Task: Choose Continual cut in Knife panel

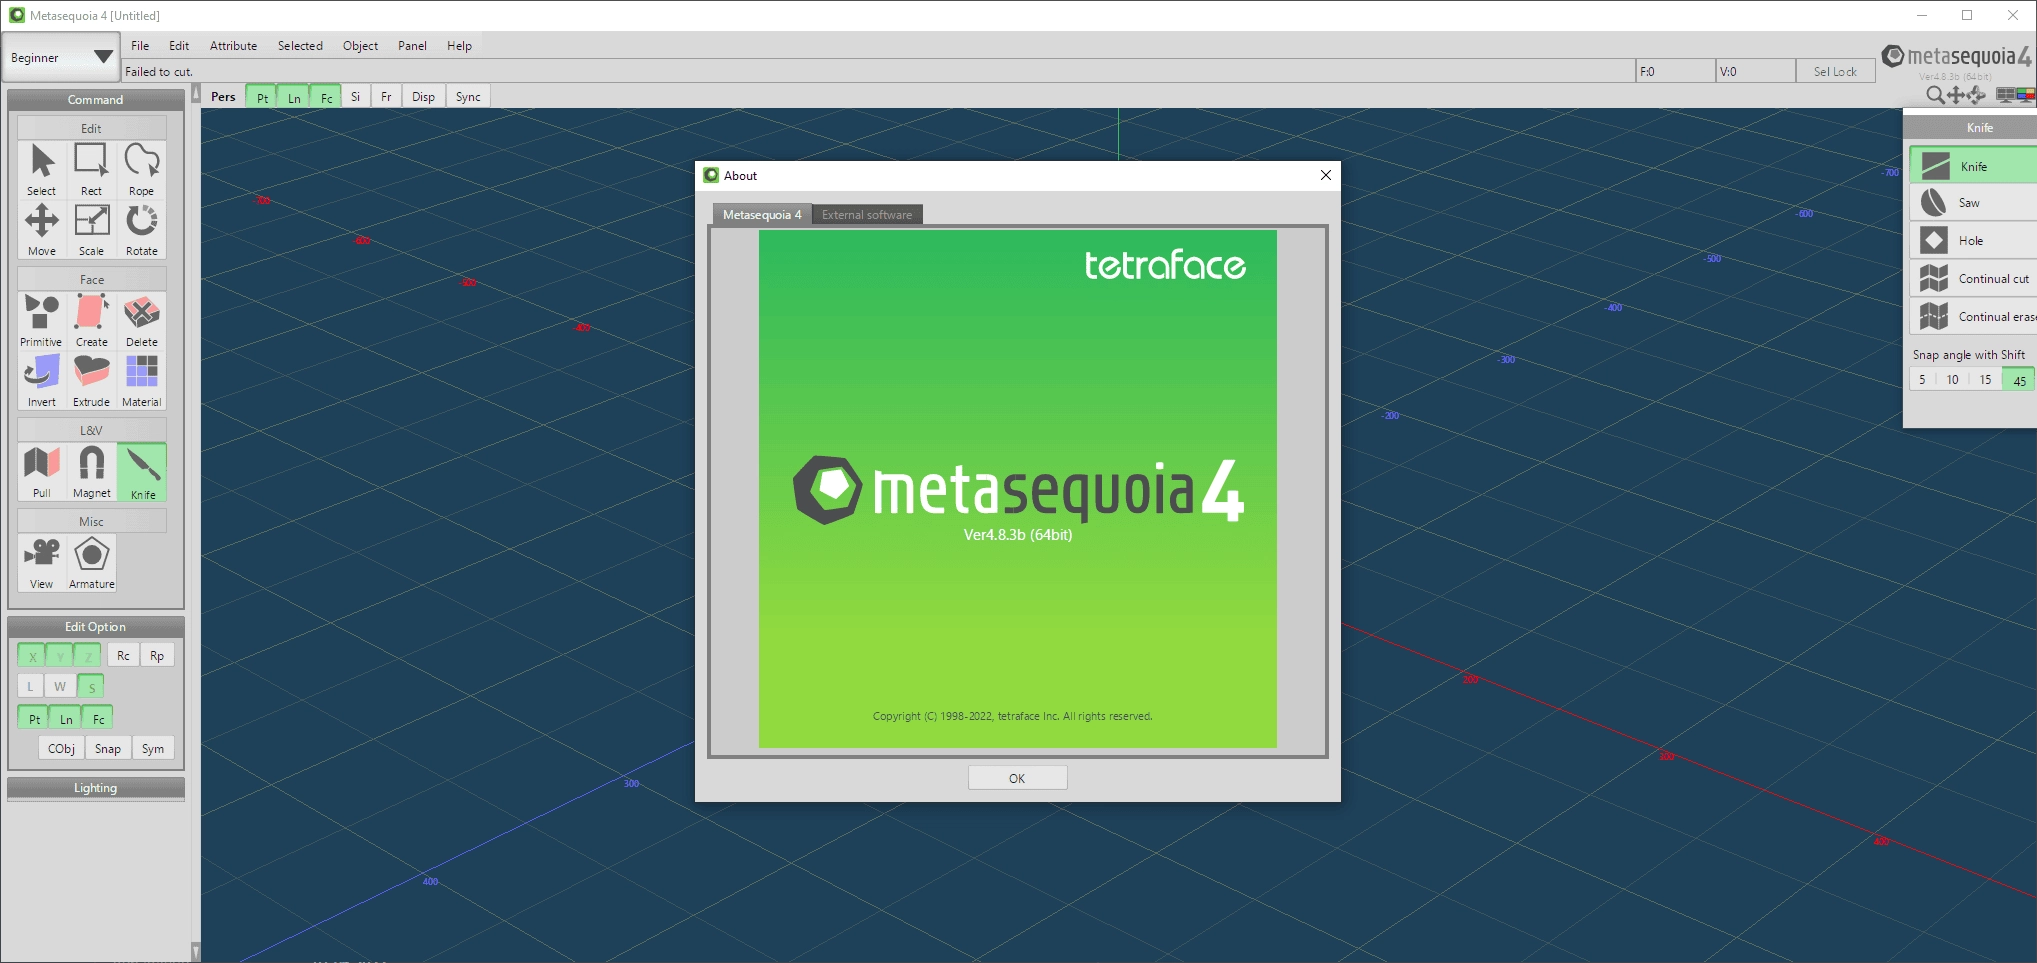Action: click(x=1973, y=279)
